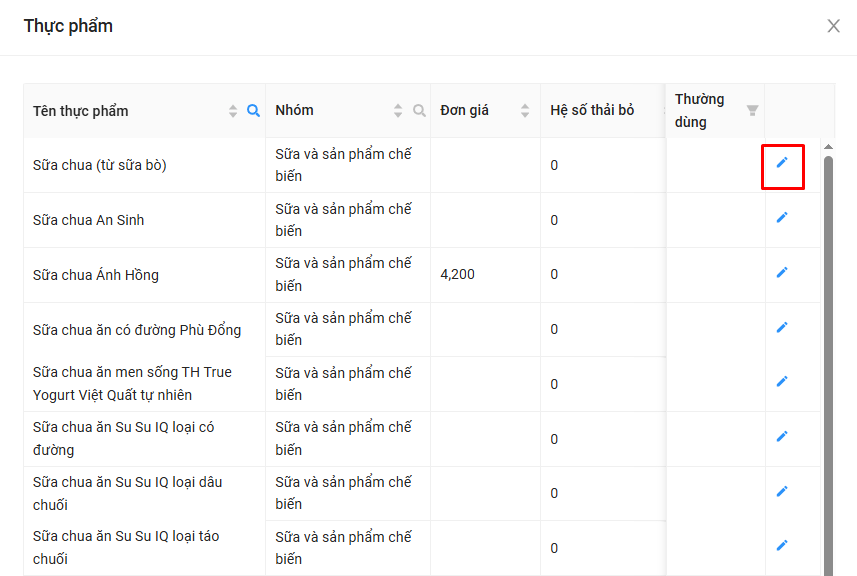Edit Sữa chua ăn có đường Phù Đổng
This screenshot has width=857, height=576.
[782, 328]
